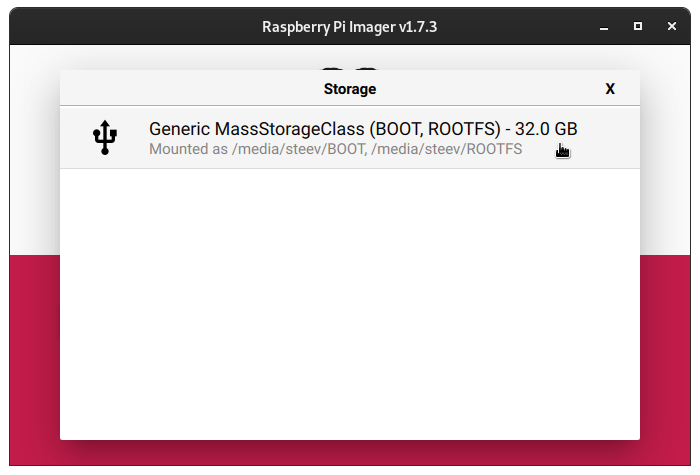Click the white area left of dialog
Screen dimensions: 700x475
pyautogui.click(x=34, y=150)
